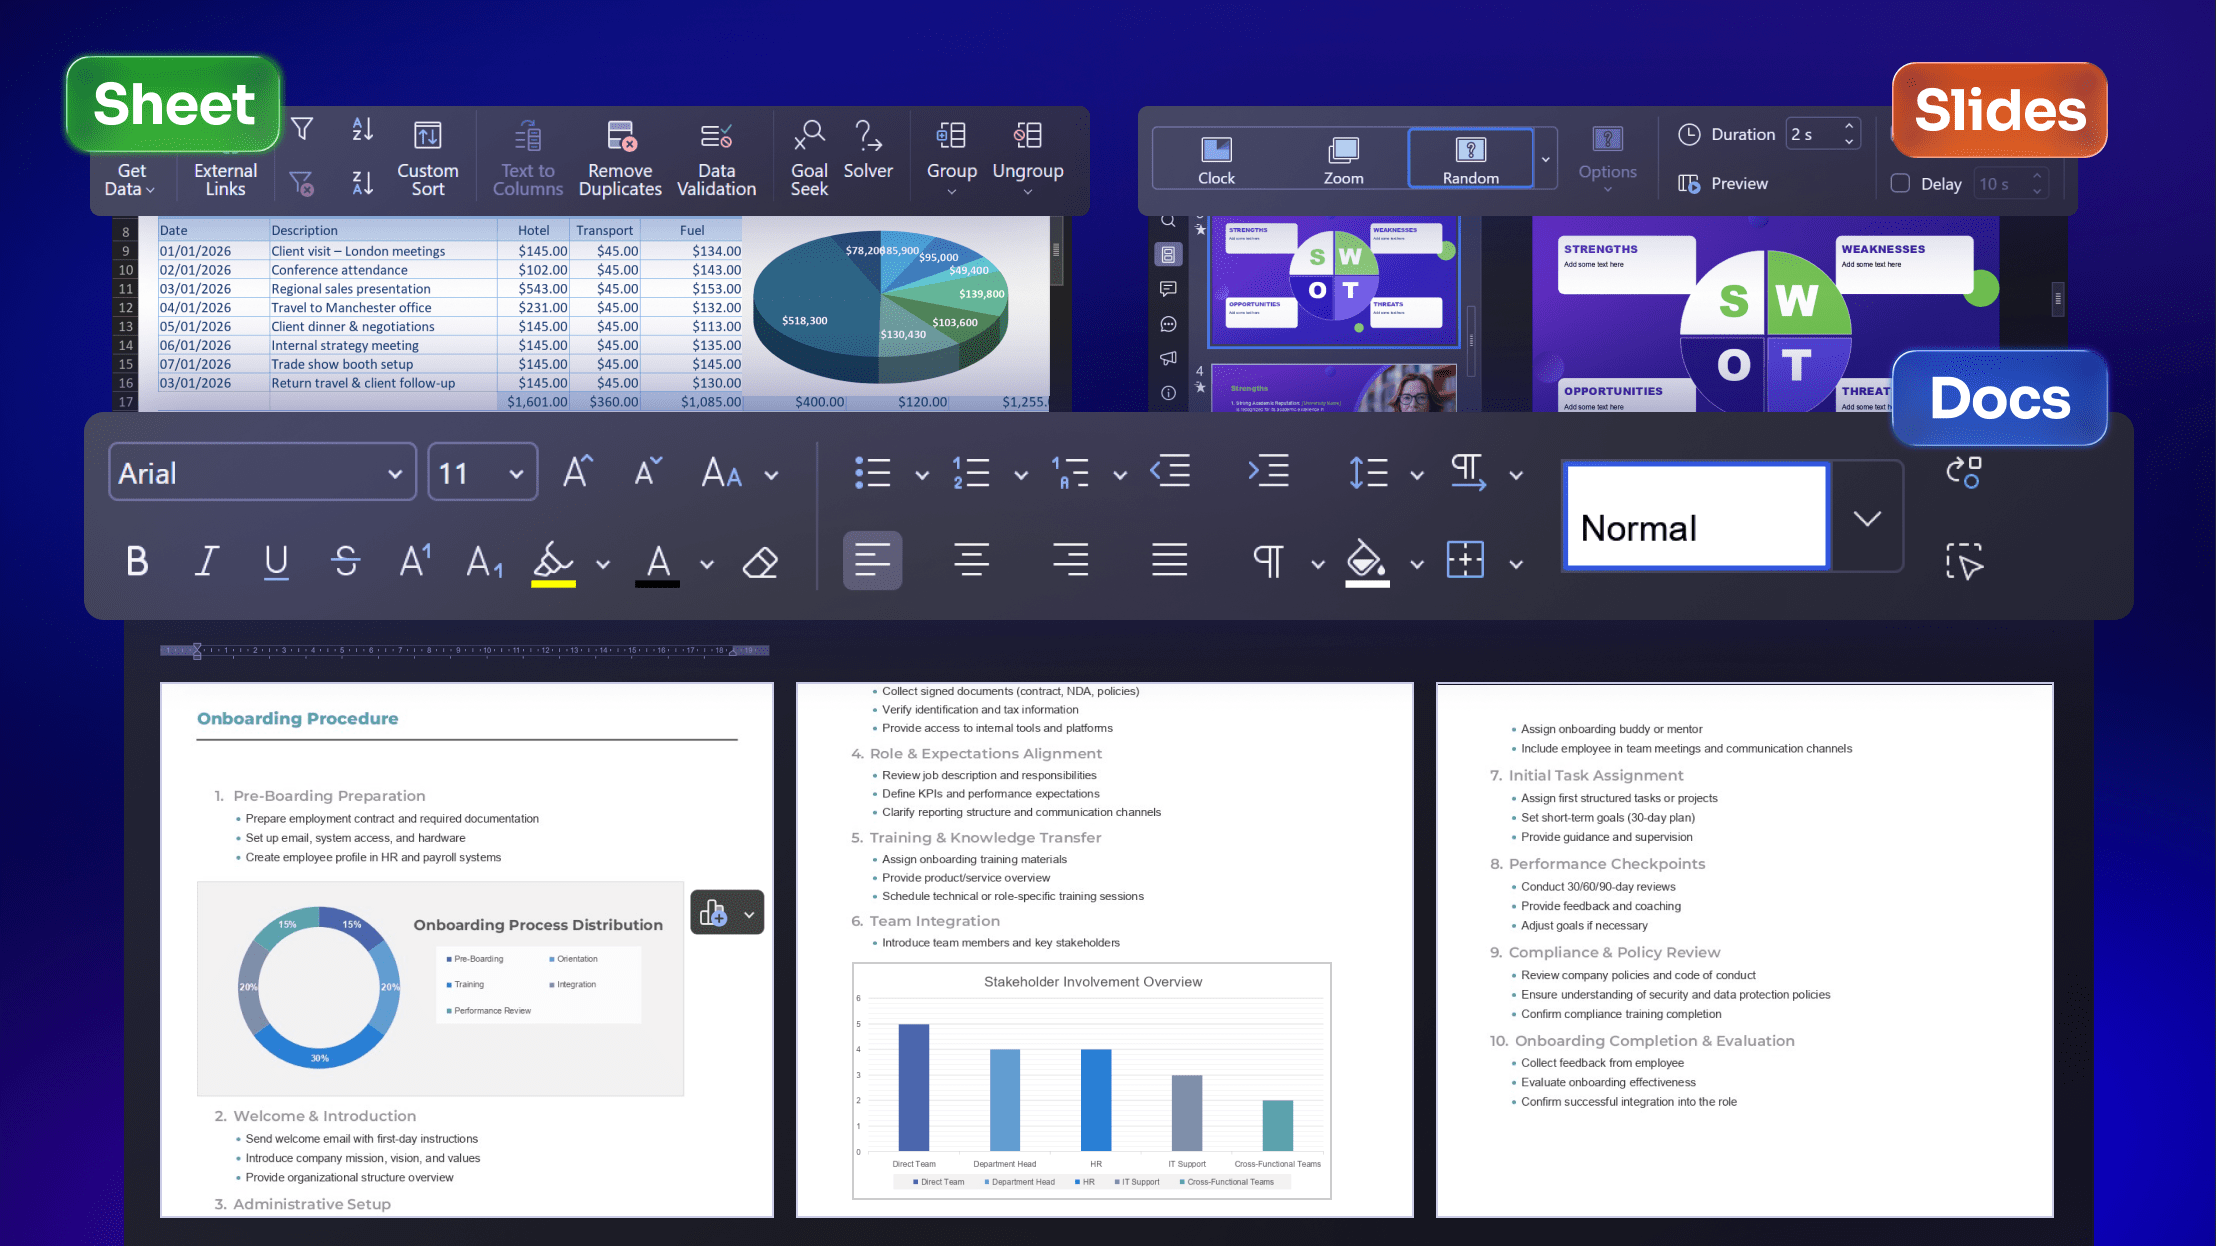Screen dimensions: 2216x1246
Task: Click the yellow highlight color button
Action: [x=553, y=562]
